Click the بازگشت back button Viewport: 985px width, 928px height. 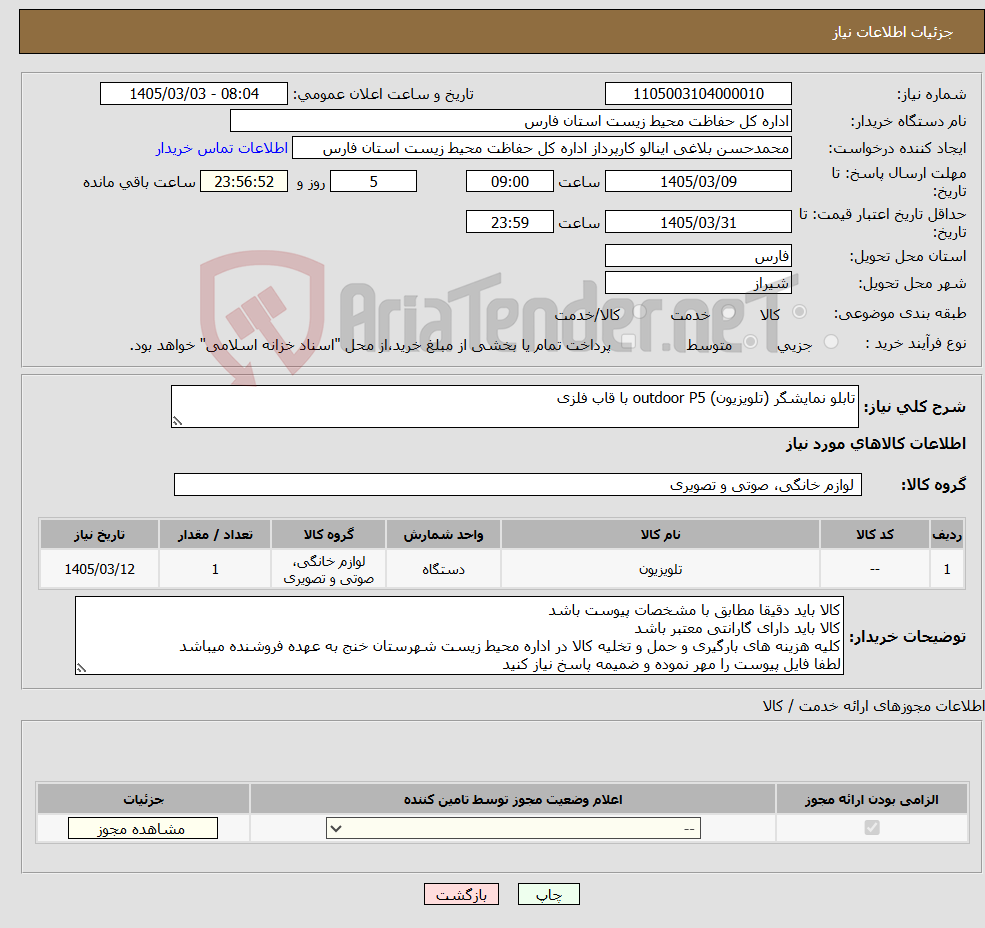tap(461, 895)
